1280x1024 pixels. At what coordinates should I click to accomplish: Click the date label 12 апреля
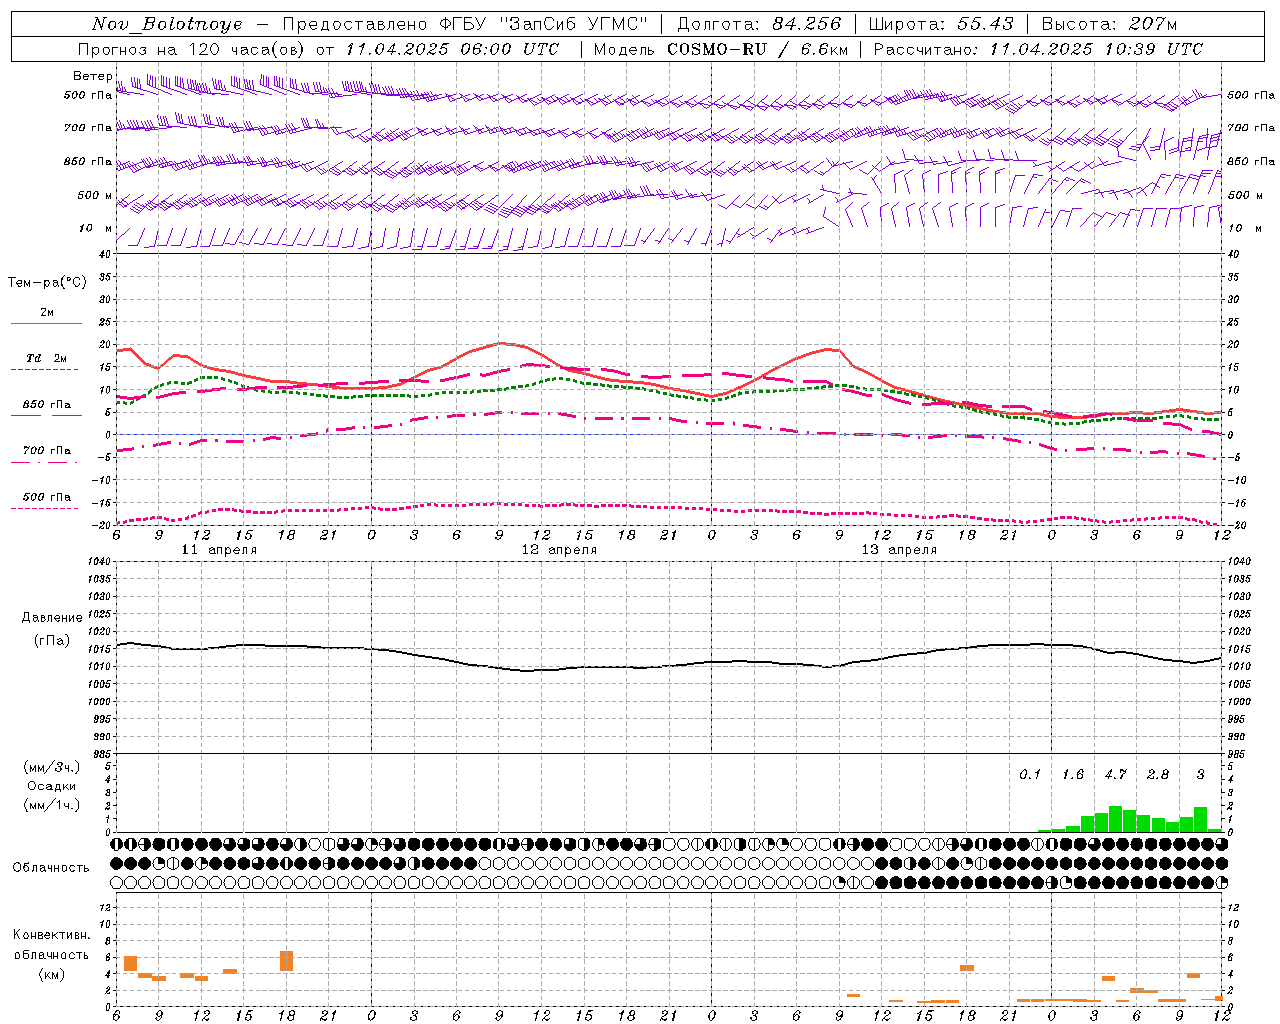559,550
